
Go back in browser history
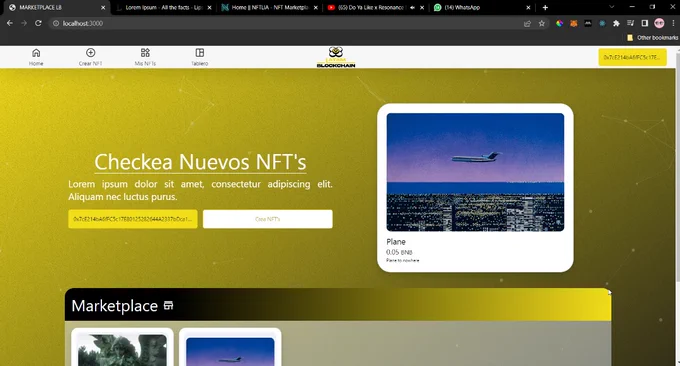pos(10,23)
